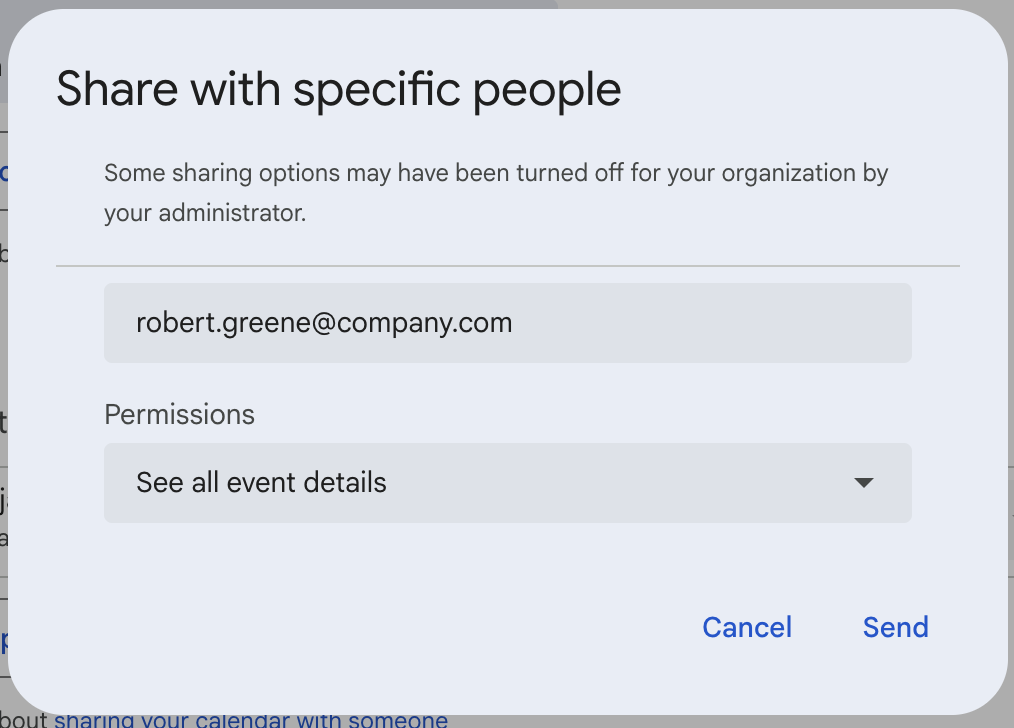Click the 'Share with specific people' dialog title
This screenshot has width=1014, height=728.
point(339,89)
